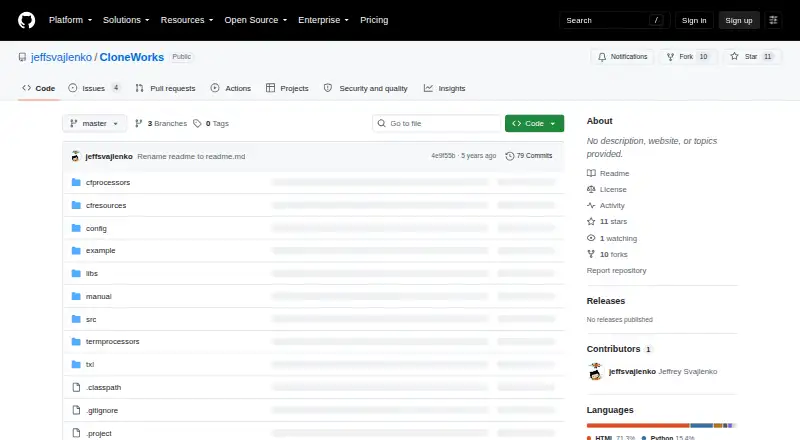This screenshot has height=440, width=800.
Task: Open the Pricing page
Action: pyautogui.click(x=374, y=20)
